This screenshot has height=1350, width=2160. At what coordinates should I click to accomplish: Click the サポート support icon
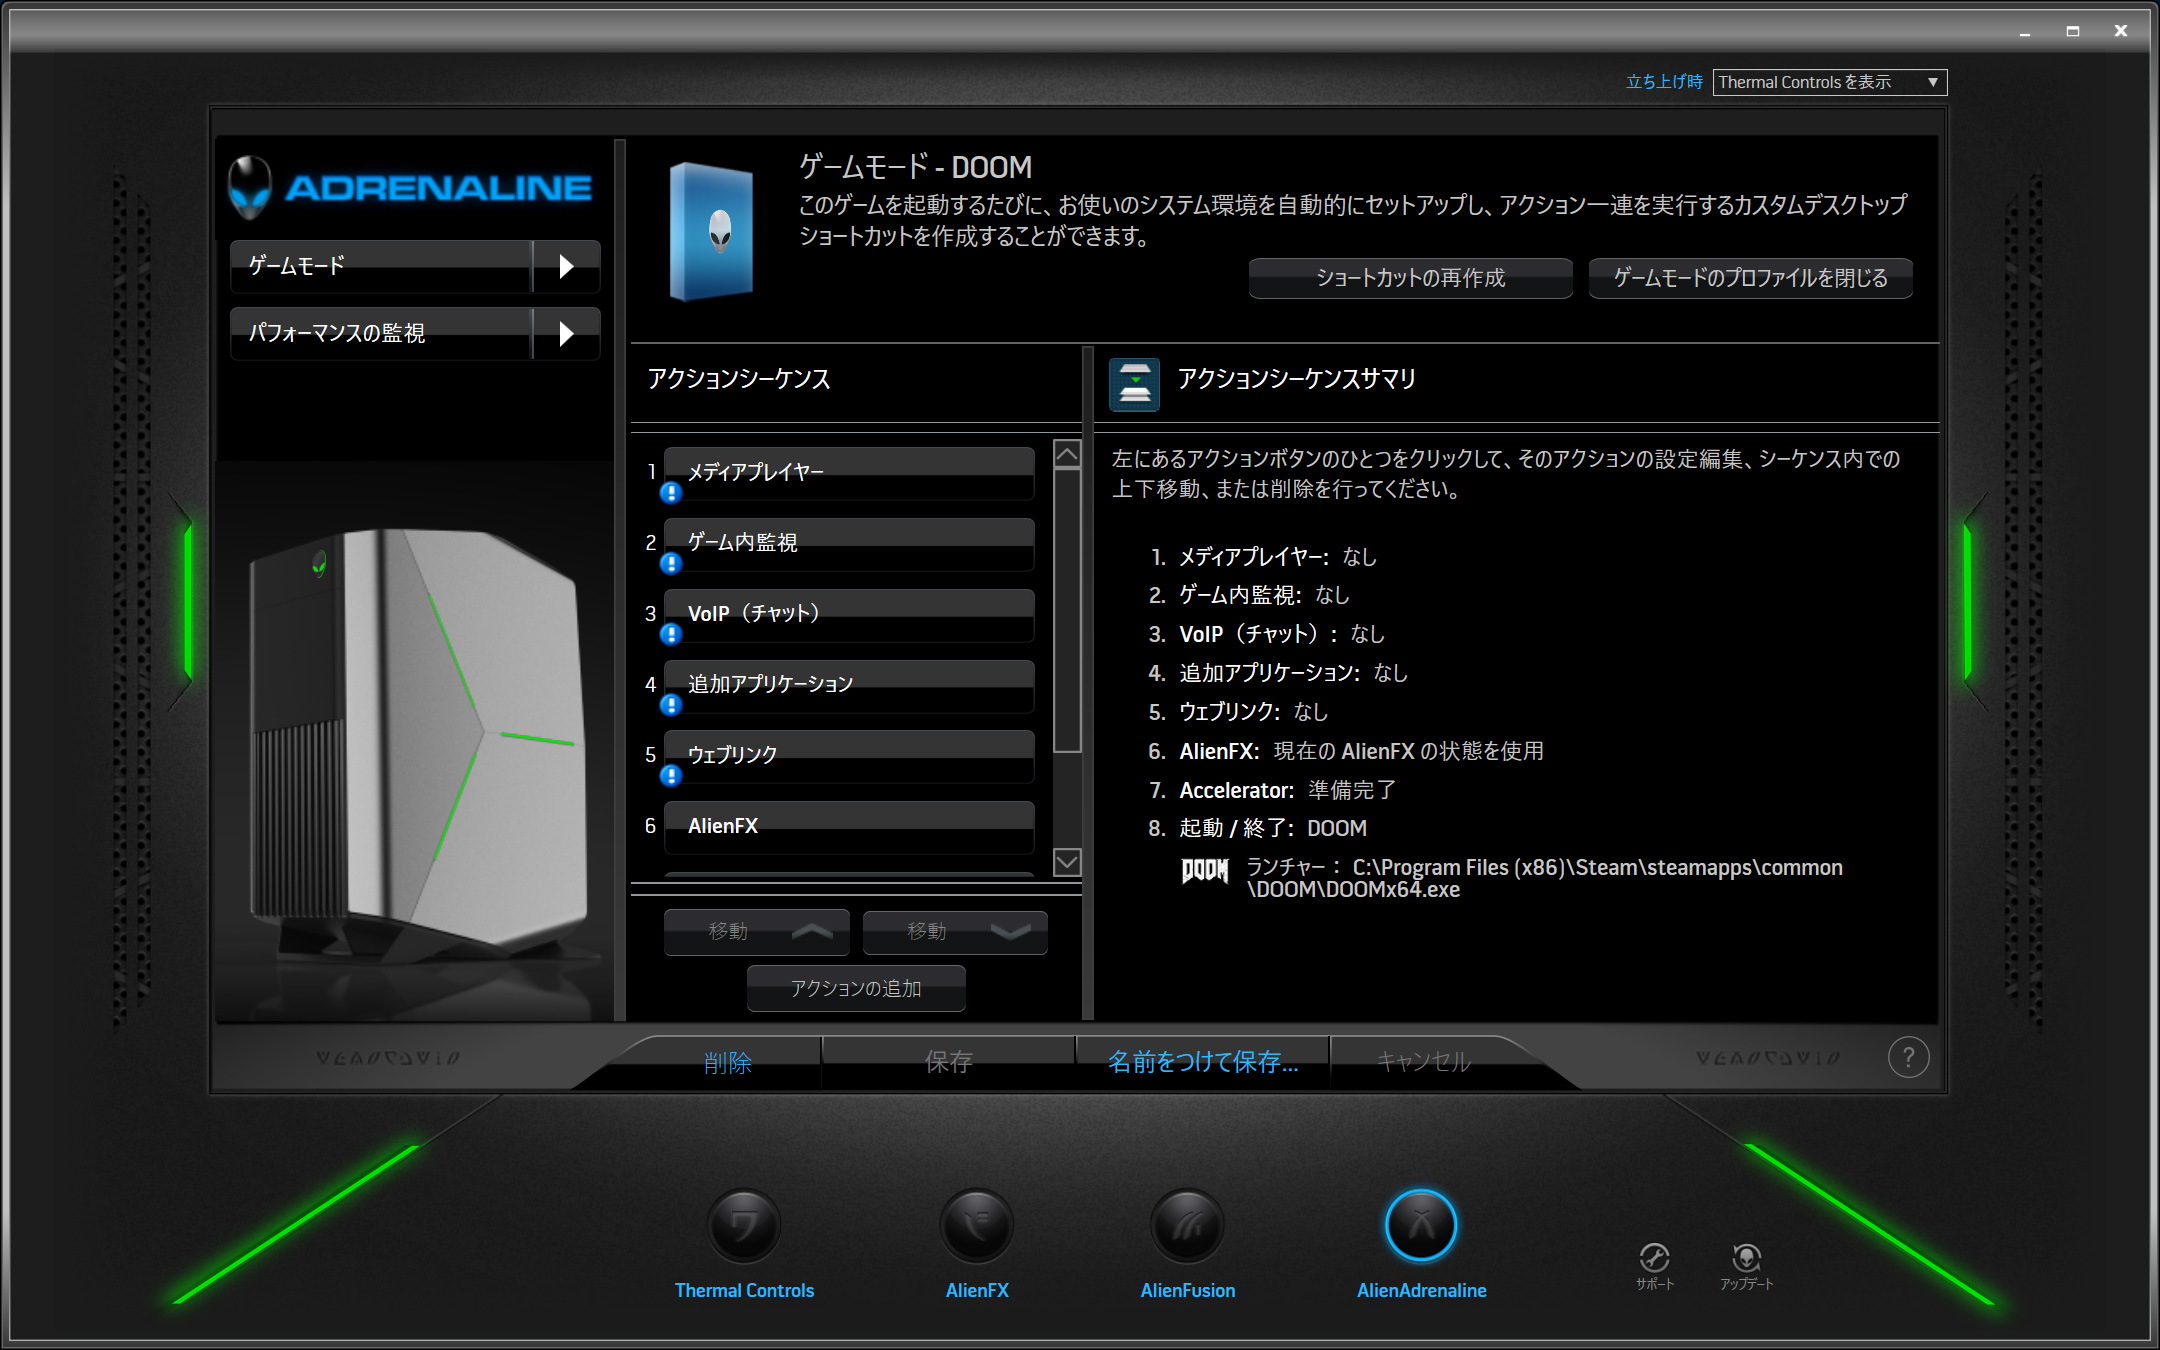1654,1258
